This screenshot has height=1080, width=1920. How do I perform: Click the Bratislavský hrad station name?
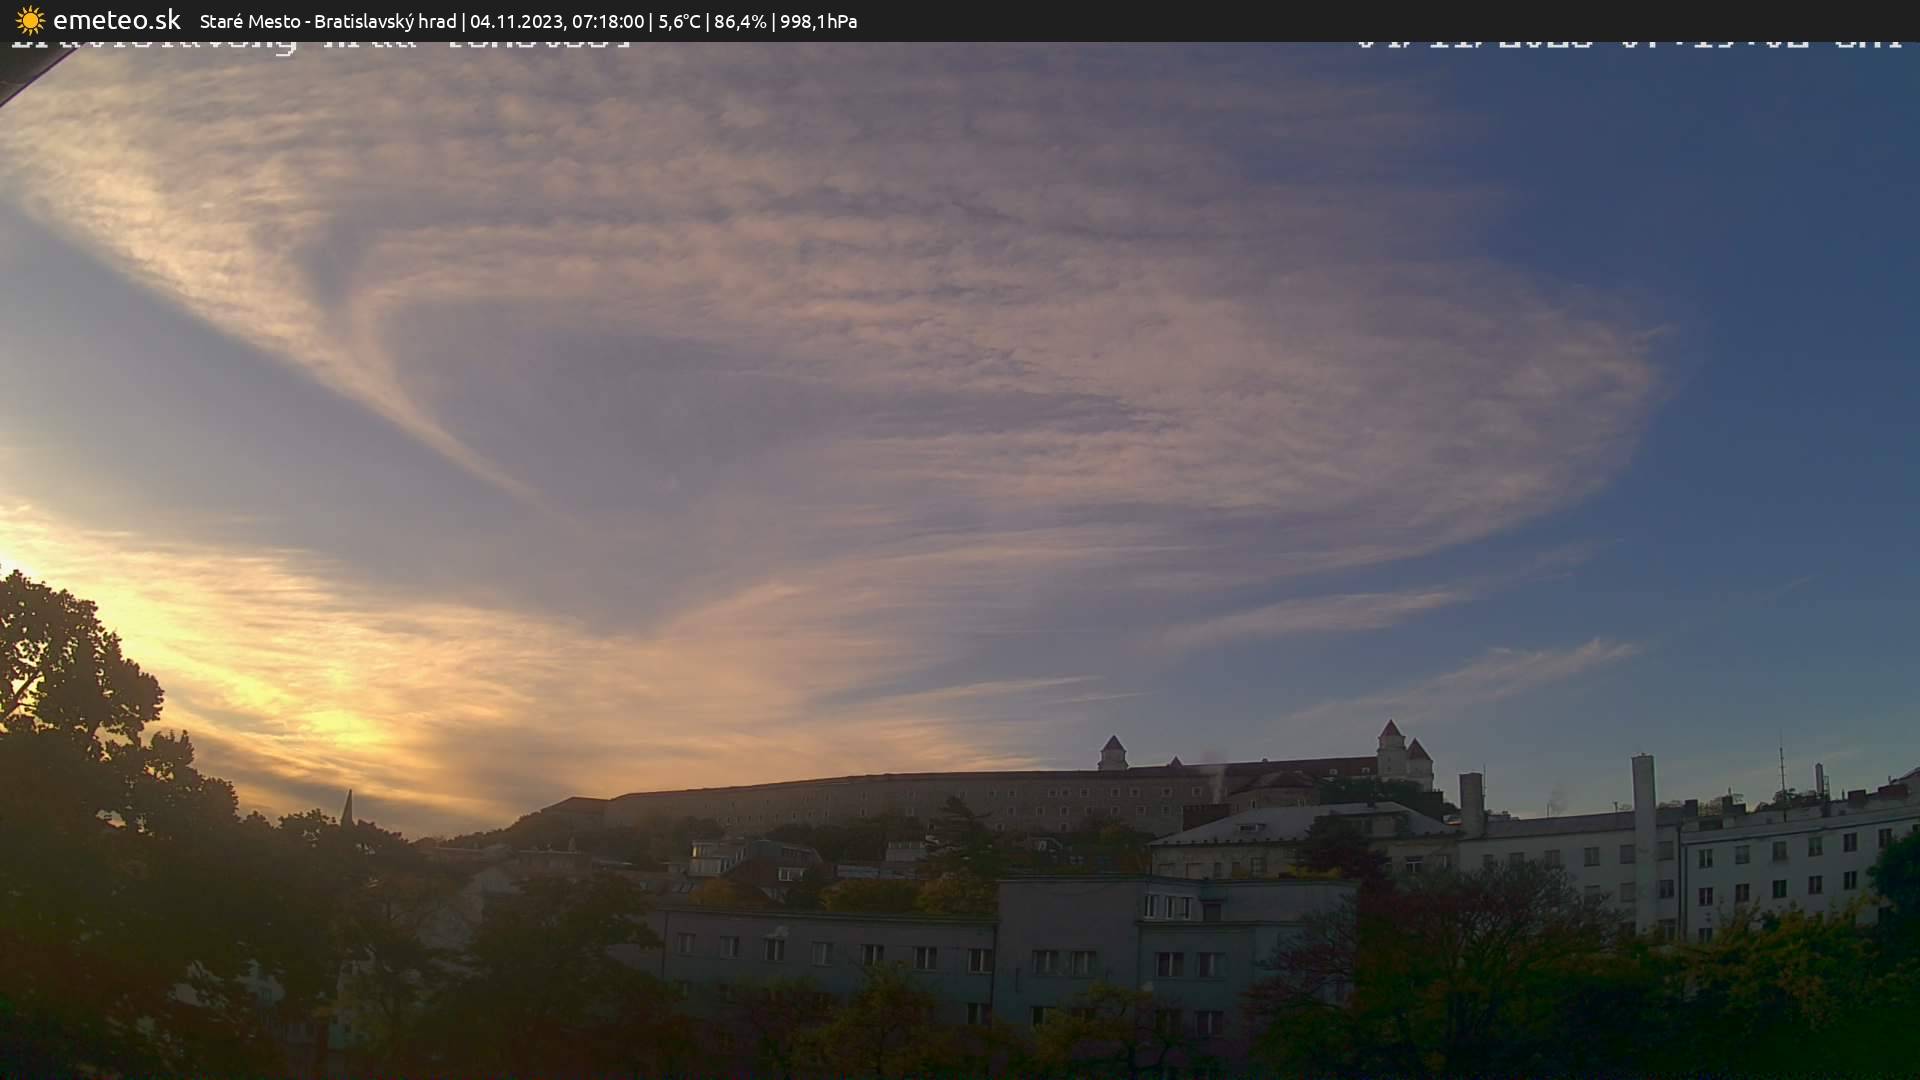point(385,21)
